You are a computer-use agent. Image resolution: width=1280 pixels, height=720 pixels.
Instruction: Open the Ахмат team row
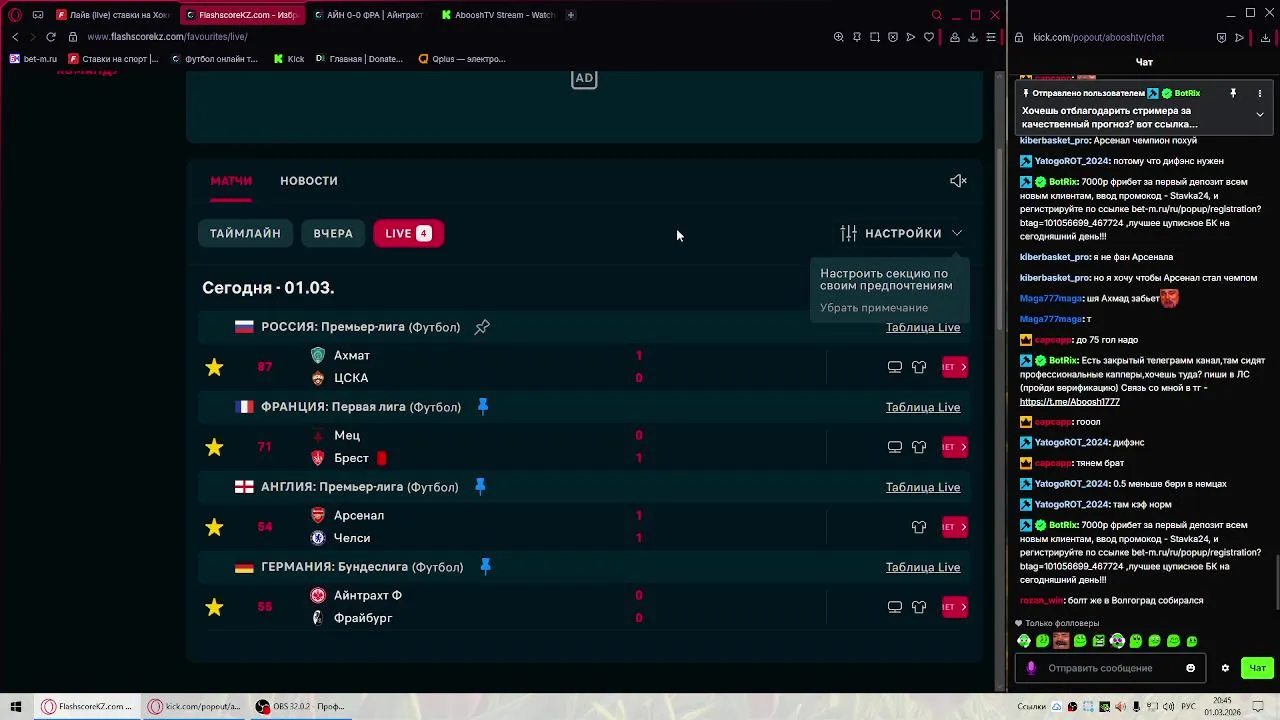point(351,355)
